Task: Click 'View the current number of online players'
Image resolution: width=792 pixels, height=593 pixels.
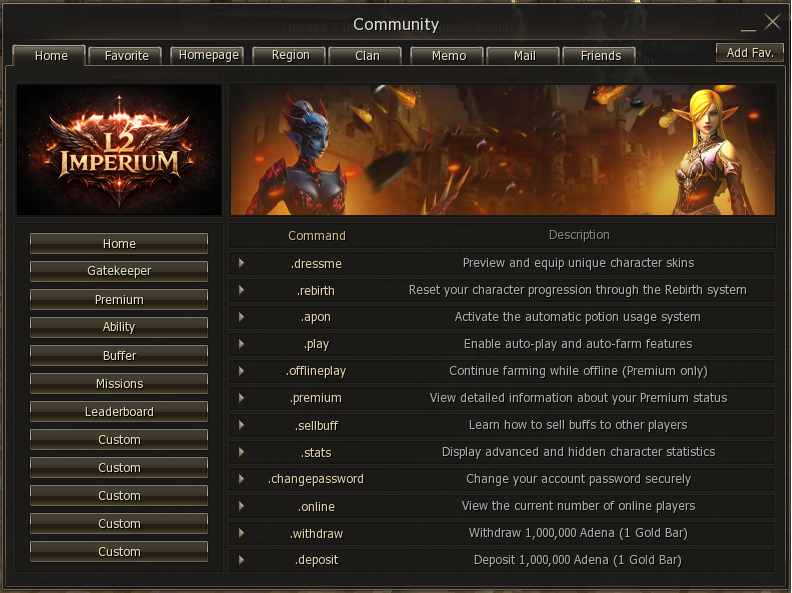Action: click(x=578, y=506)
